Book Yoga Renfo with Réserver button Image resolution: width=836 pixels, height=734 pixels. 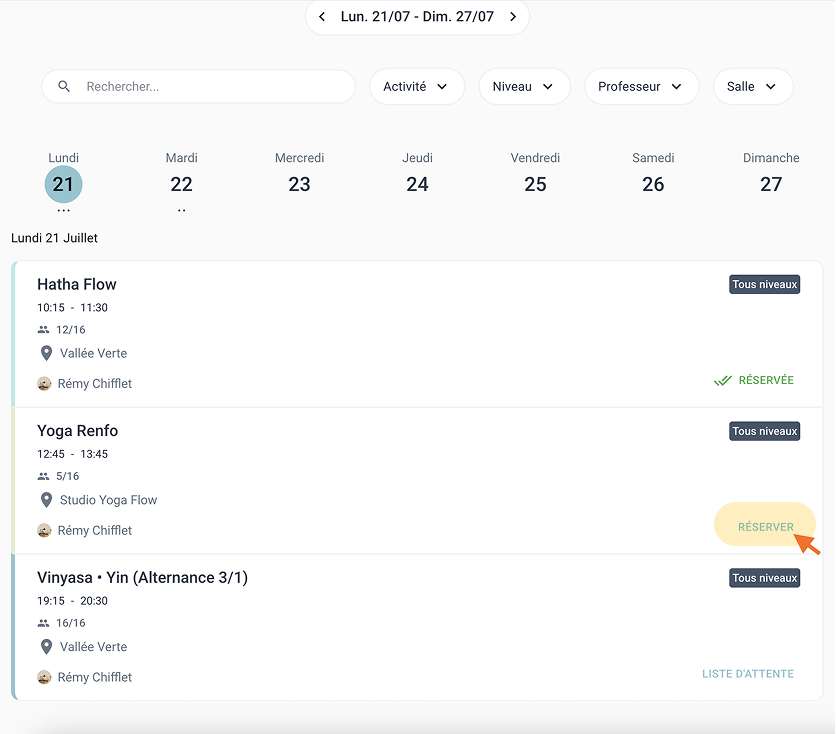765,527
